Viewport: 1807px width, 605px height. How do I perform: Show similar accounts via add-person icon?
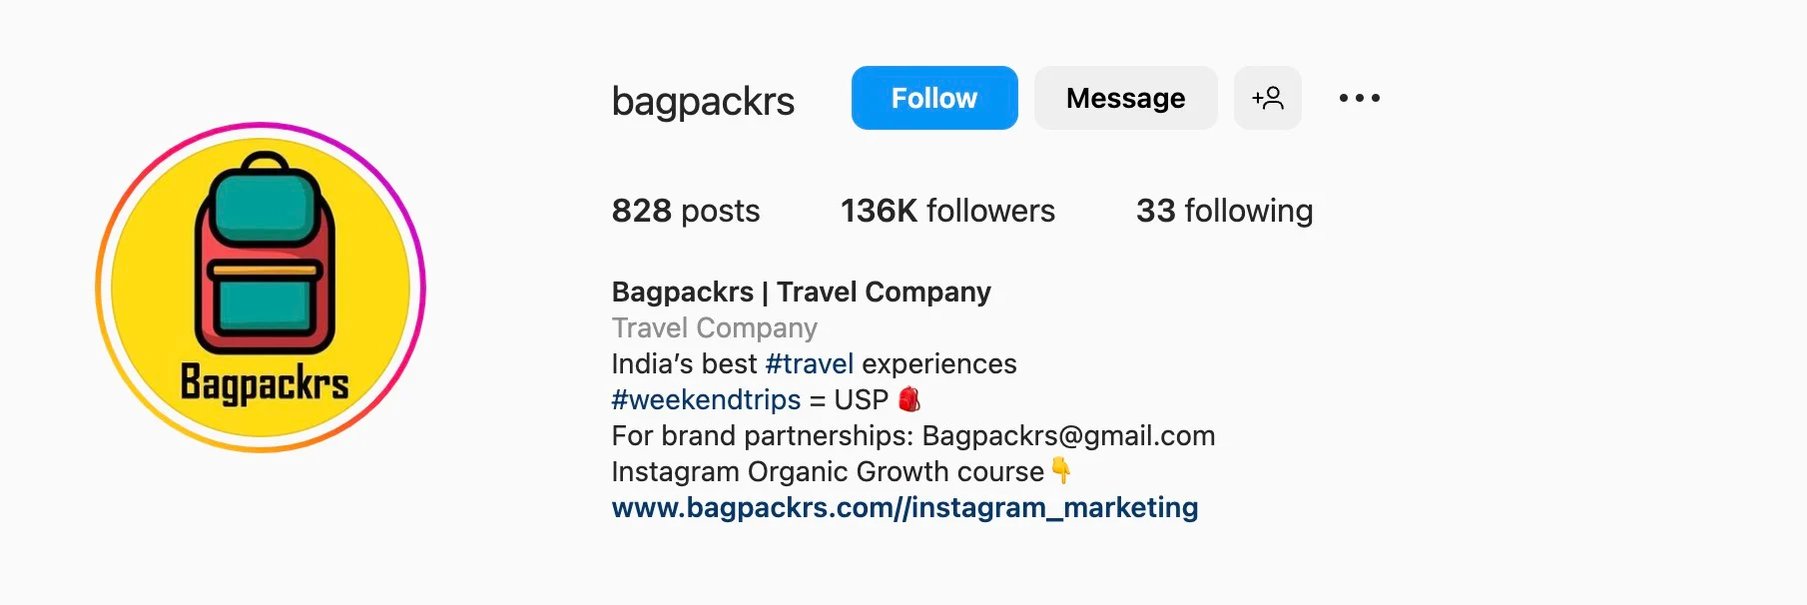[x=1267, y=98]
